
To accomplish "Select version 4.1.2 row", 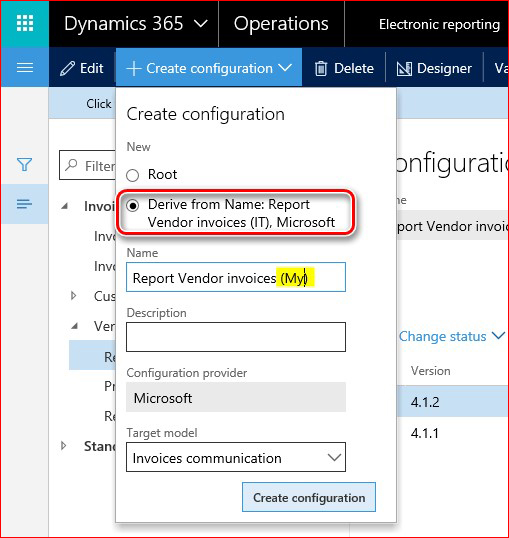I will 453,402.
